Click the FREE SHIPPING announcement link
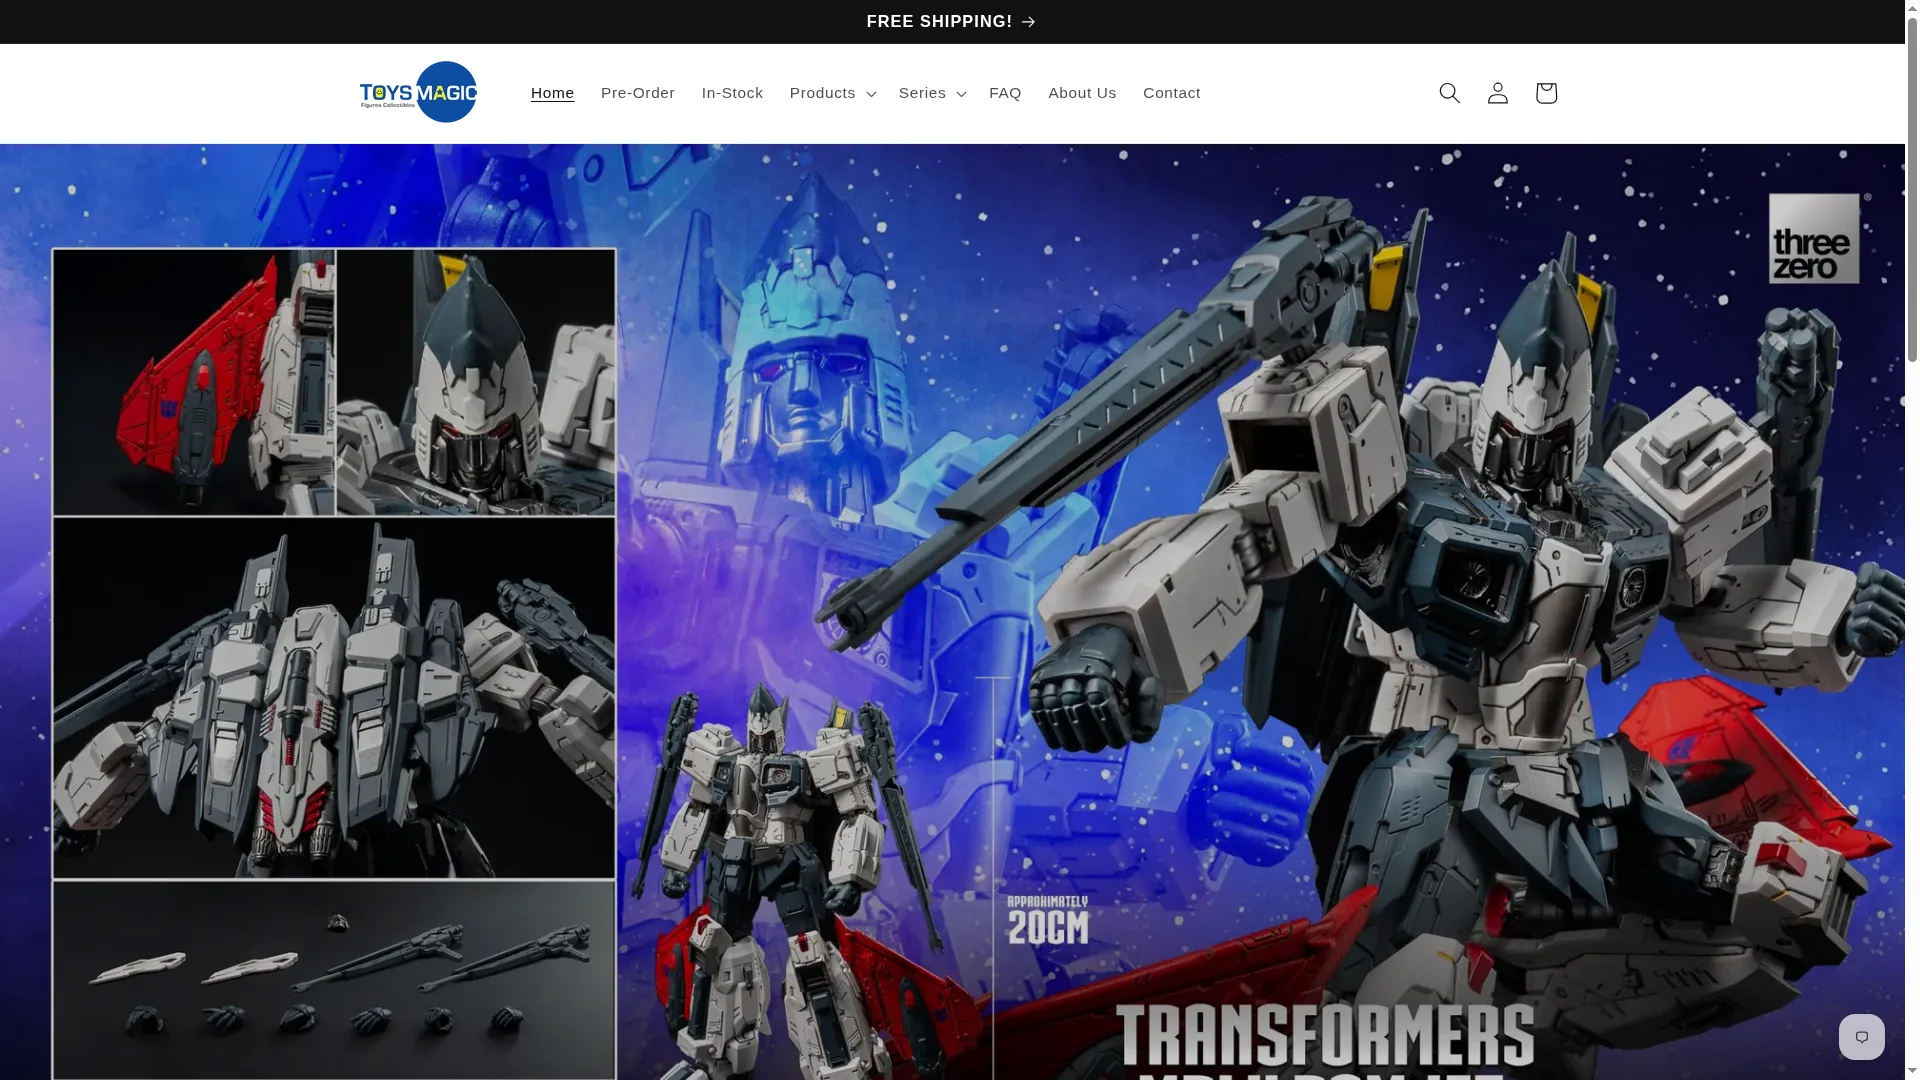1920x1080 pixels. pyautogui.click(x=951, y=21)
